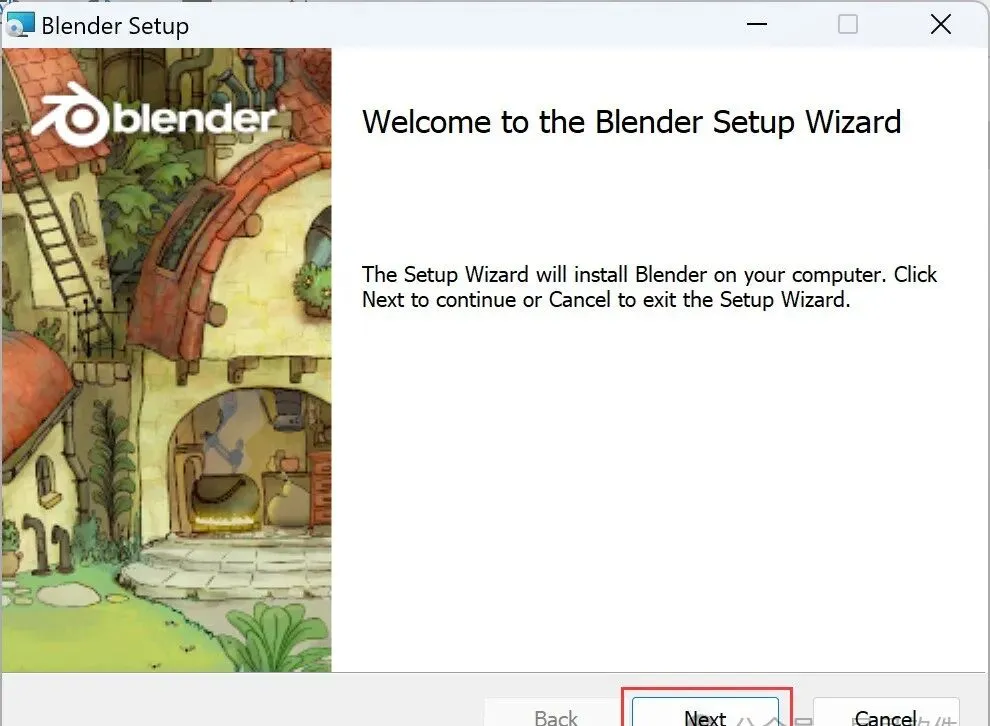This screenshot has width=990, height=726.
Task: Click the Blender logo on the banner
Action: pyautogui.click(x=155, y=116)
